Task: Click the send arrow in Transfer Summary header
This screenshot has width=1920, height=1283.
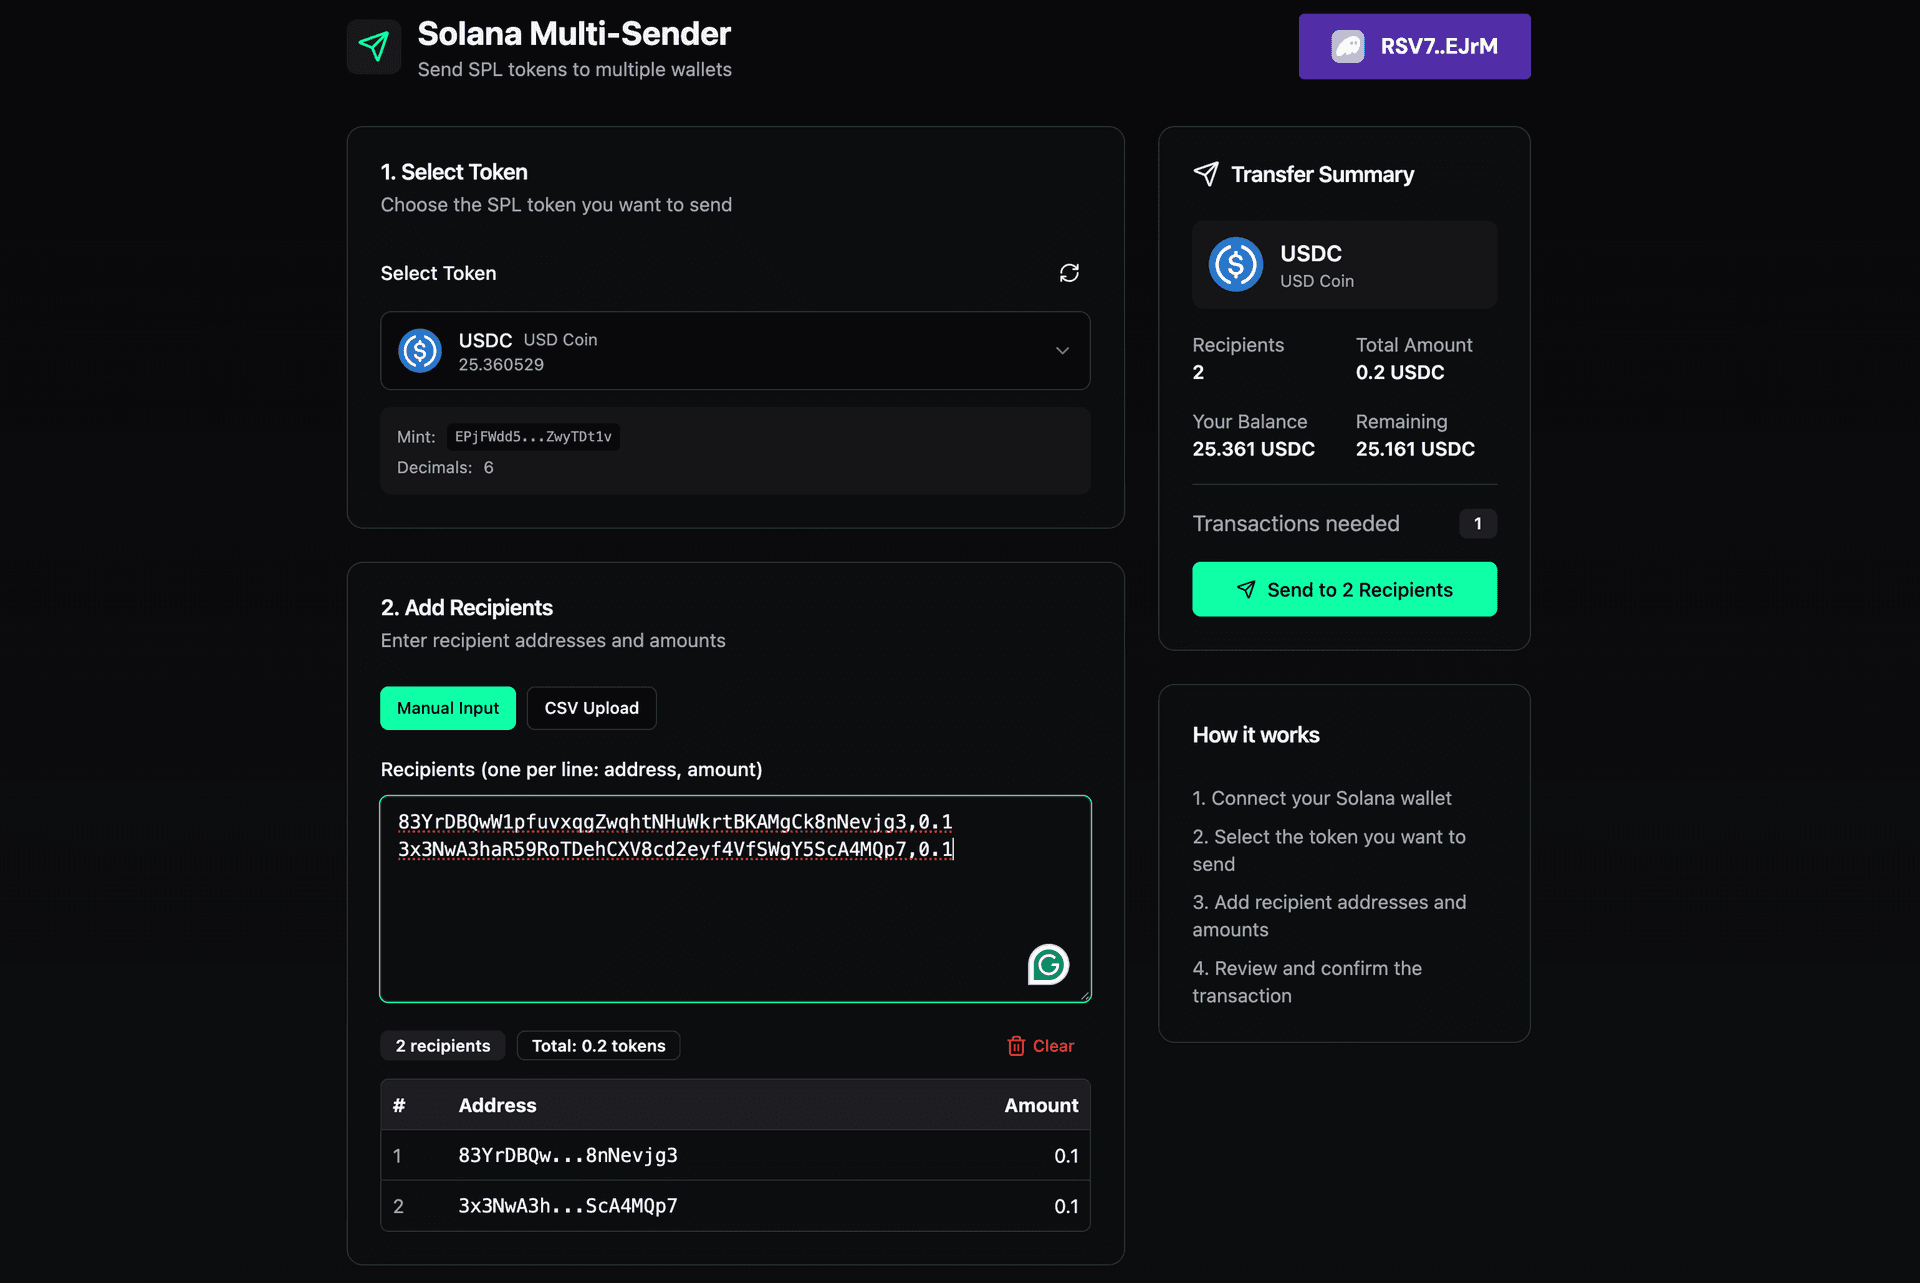Action: [1206, 173]
